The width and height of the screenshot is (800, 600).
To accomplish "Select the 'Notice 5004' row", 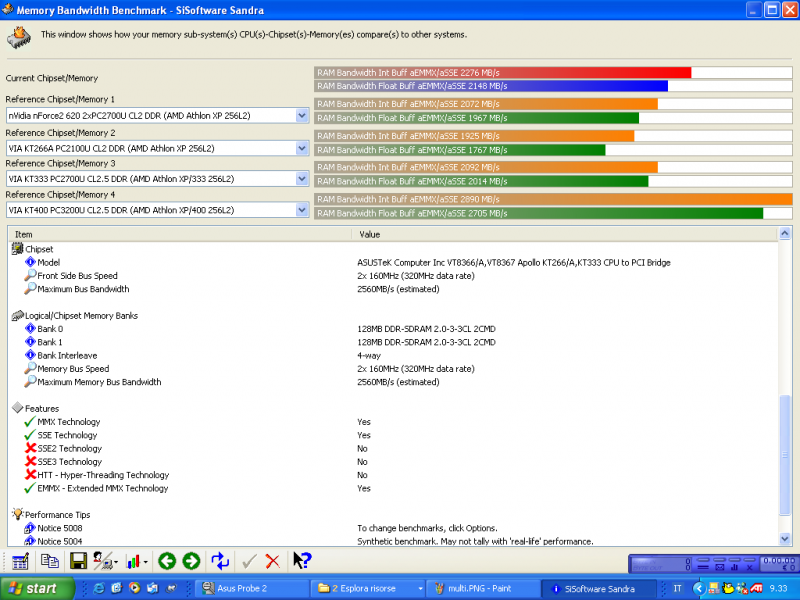I will pyautogui.click(x=393, y=541).
